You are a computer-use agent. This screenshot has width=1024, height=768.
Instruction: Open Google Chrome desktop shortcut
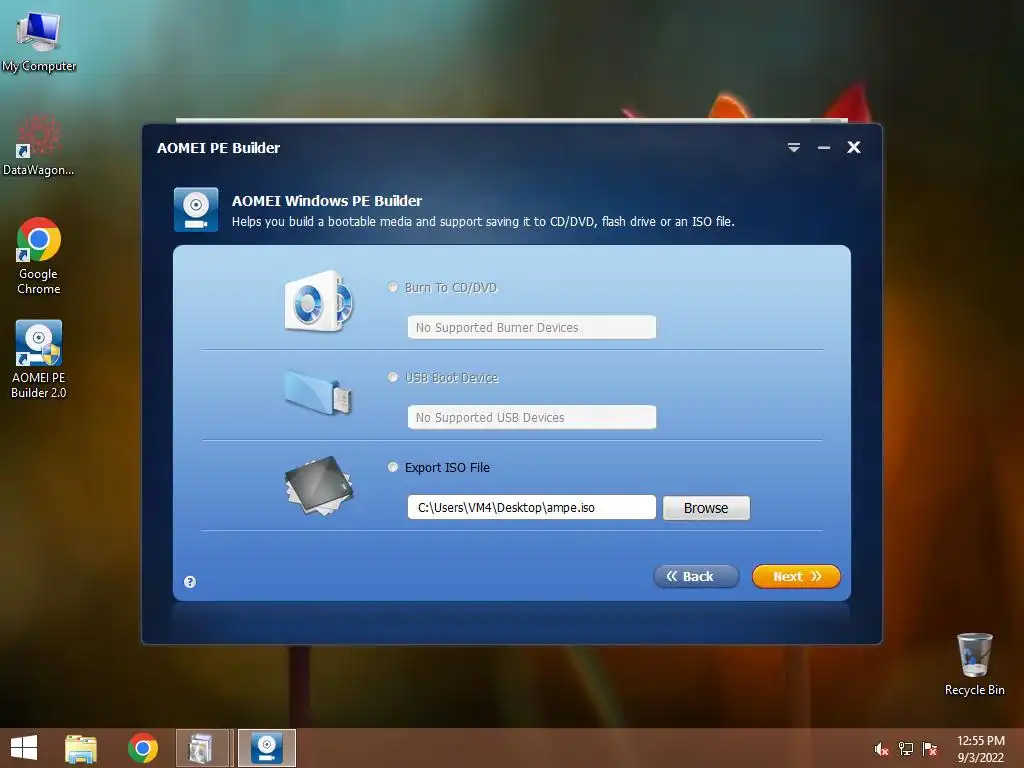click(39, 256)
